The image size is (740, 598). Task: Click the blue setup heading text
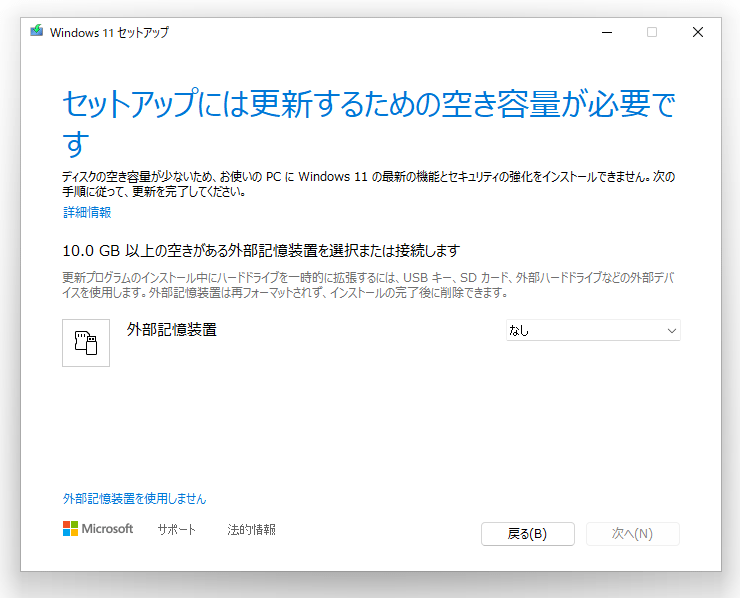point(369,122)
